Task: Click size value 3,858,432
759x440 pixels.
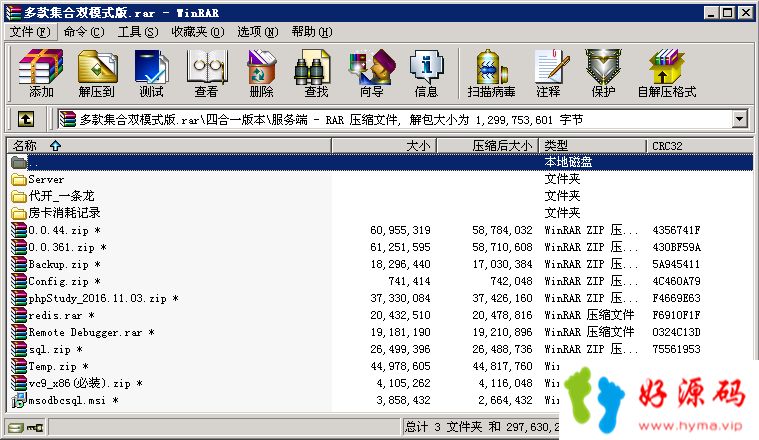Action: (x=403, y=400)
